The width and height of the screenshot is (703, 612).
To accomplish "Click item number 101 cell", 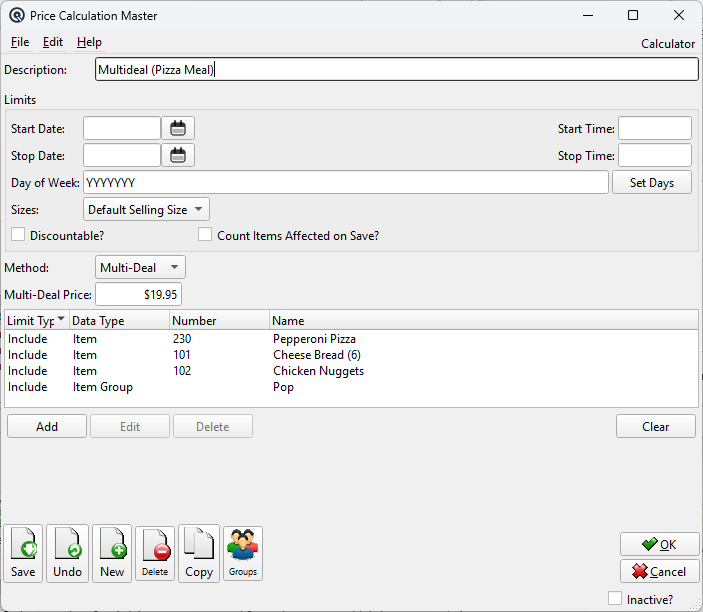I will point(182,355).
